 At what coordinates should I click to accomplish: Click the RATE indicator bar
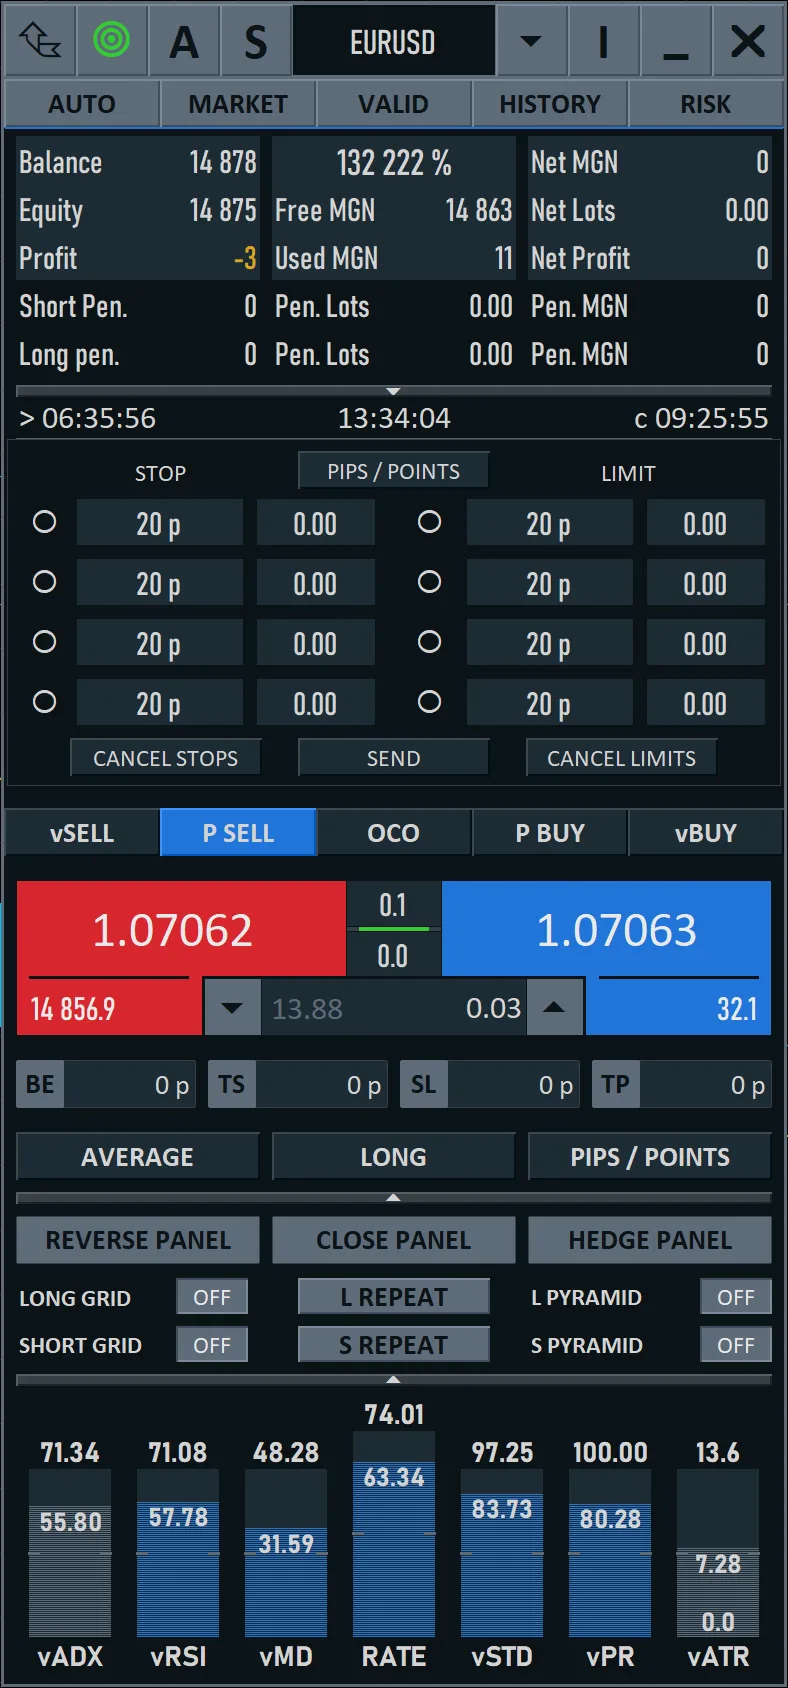click(x=394, y=1535)
